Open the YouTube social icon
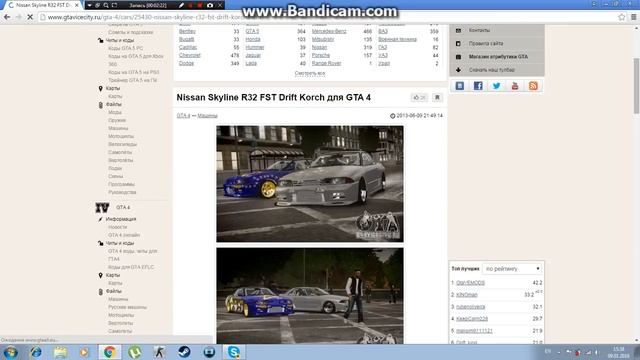Image resolution: width=640 pixels, height=360 pixels. point(515,86)
